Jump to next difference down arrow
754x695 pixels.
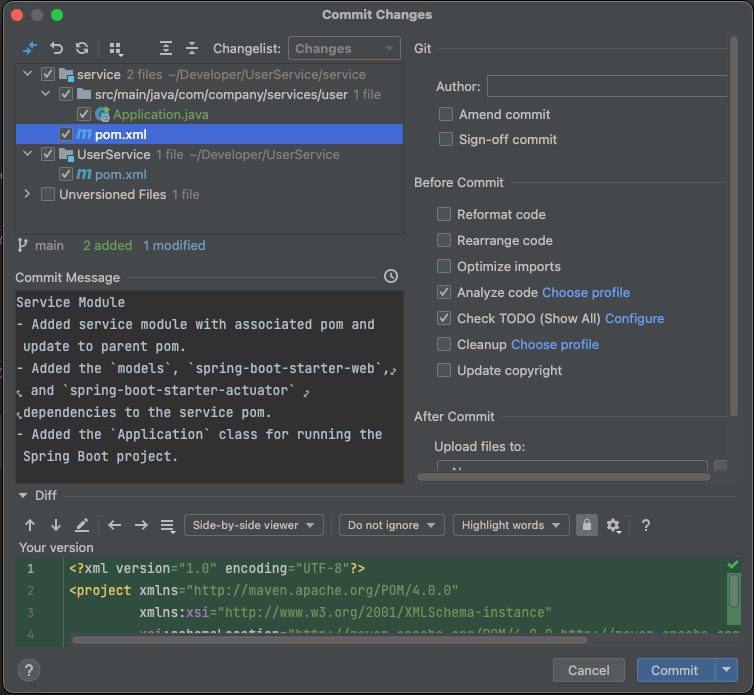(x=56, y=525)
